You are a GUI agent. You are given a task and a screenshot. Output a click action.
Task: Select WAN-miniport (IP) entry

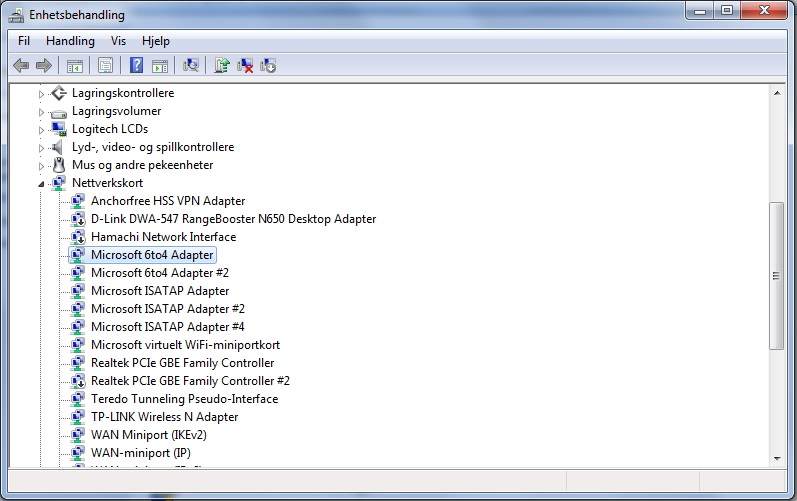tap(141, 453)
